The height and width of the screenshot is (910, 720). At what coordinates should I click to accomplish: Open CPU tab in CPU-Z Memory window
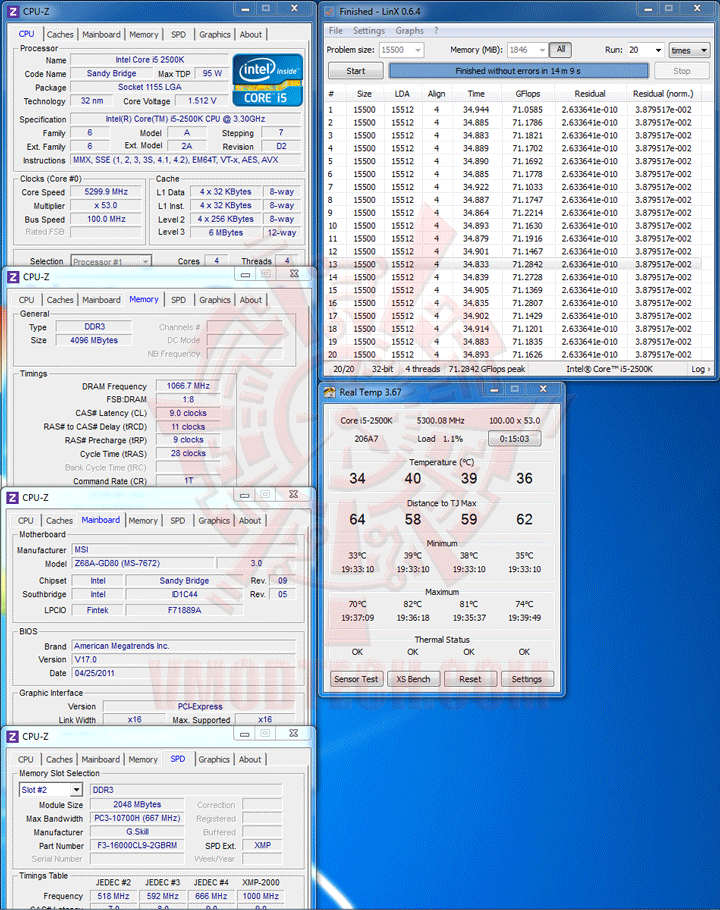point(26,300)
